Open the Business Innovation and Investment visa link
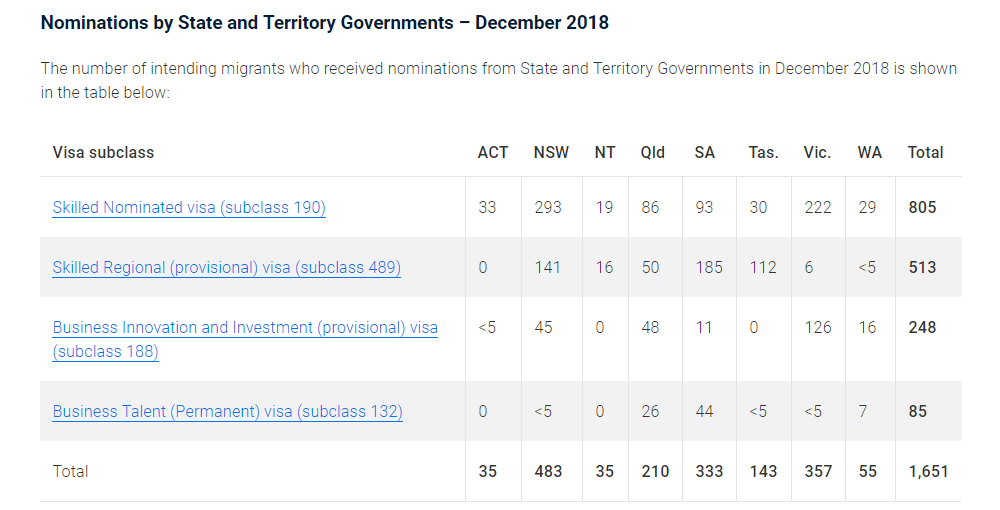This screenshot has width=1000, height=510. click(x=245, y=328)
